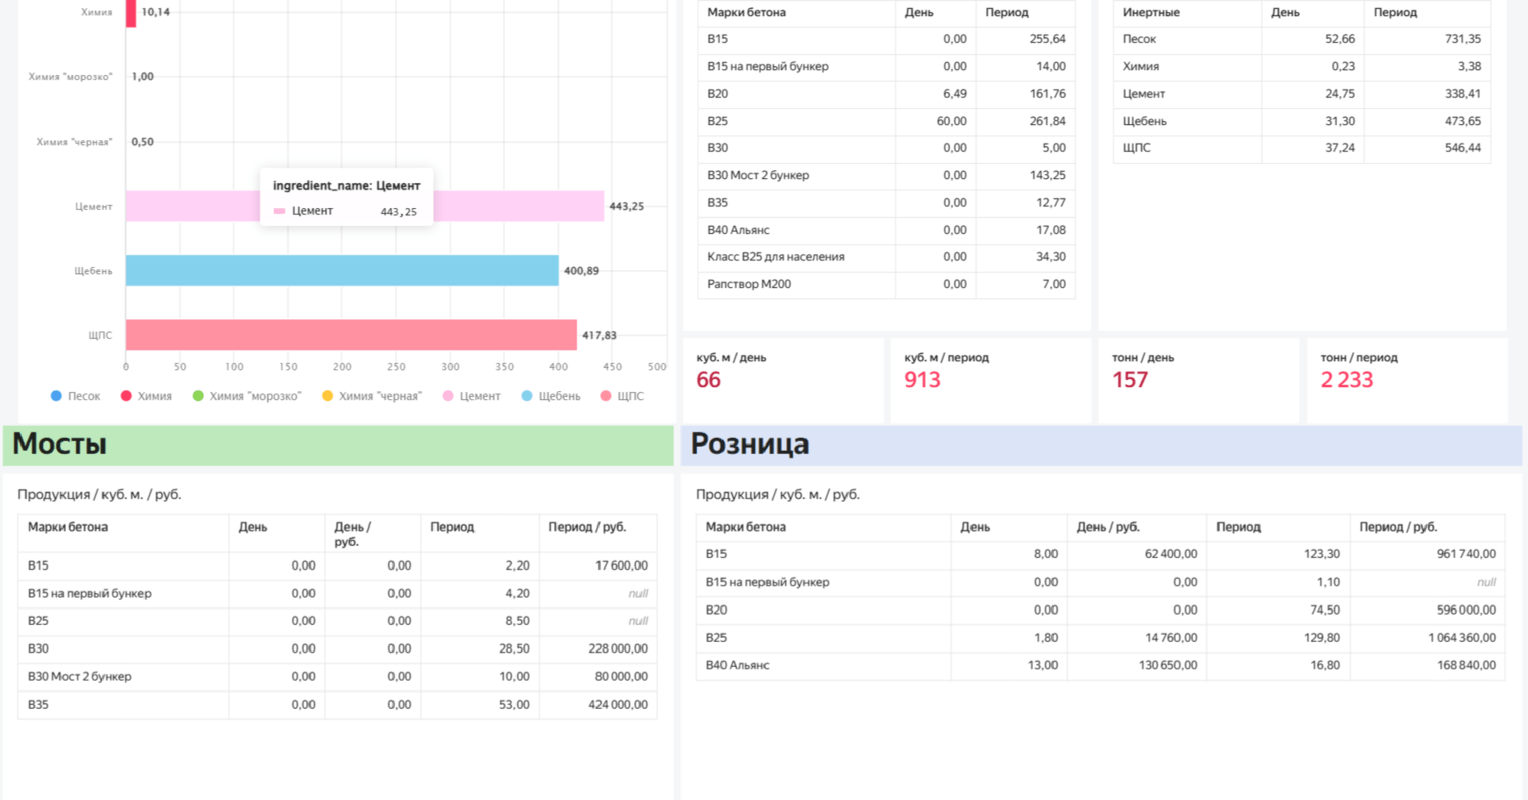The image size is (1528, 800).
Task: Toggle the Щебень legend marker
Action: (527, 396)
